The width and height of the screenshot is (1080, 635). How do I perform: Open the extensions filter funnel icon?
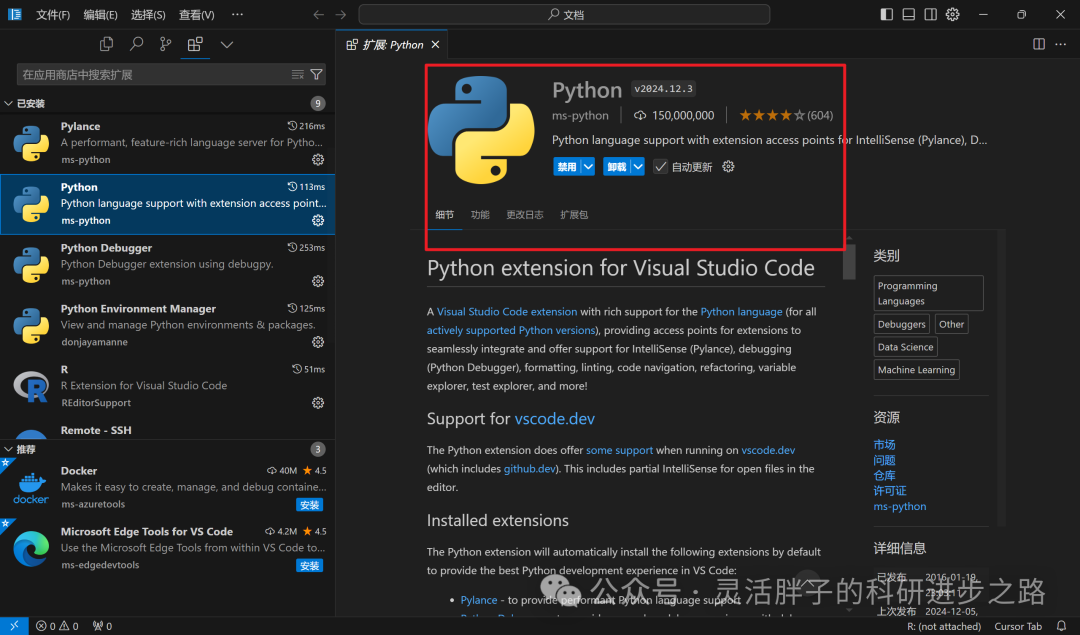coord(316,74)
